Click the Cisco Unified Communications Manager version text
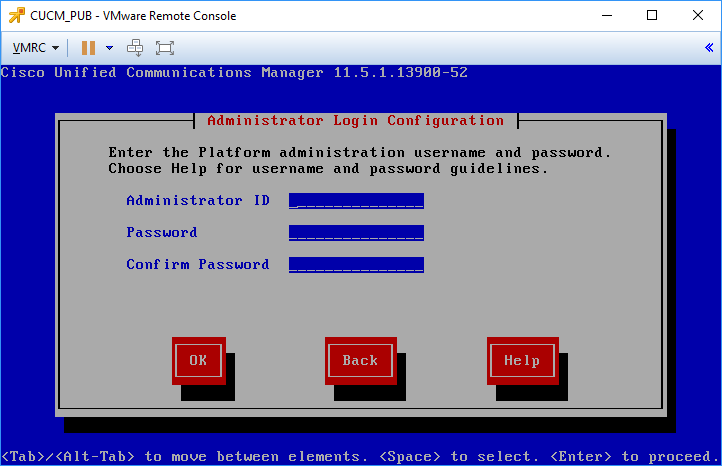The height and width of the screenshot is (466, 722). click(x=234, y=73)
